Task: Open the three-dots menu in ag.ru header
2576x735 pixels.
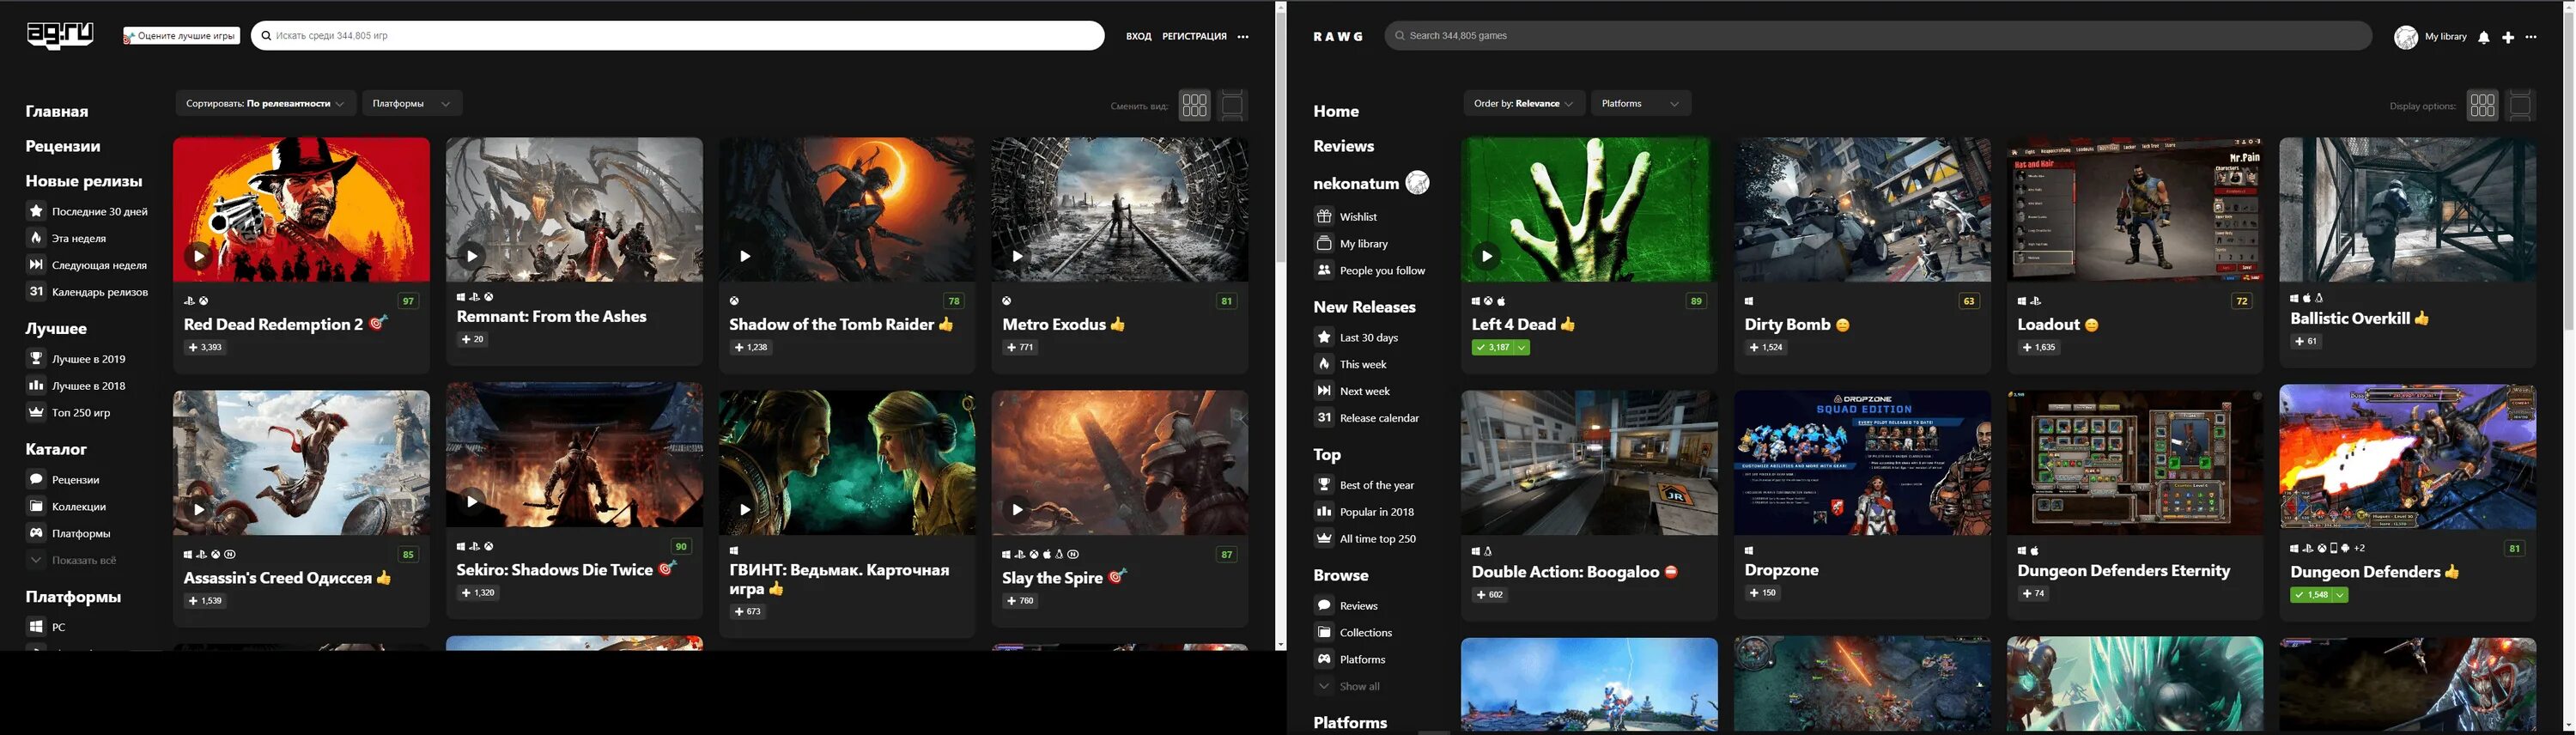Action: [x=1243, y=37]
